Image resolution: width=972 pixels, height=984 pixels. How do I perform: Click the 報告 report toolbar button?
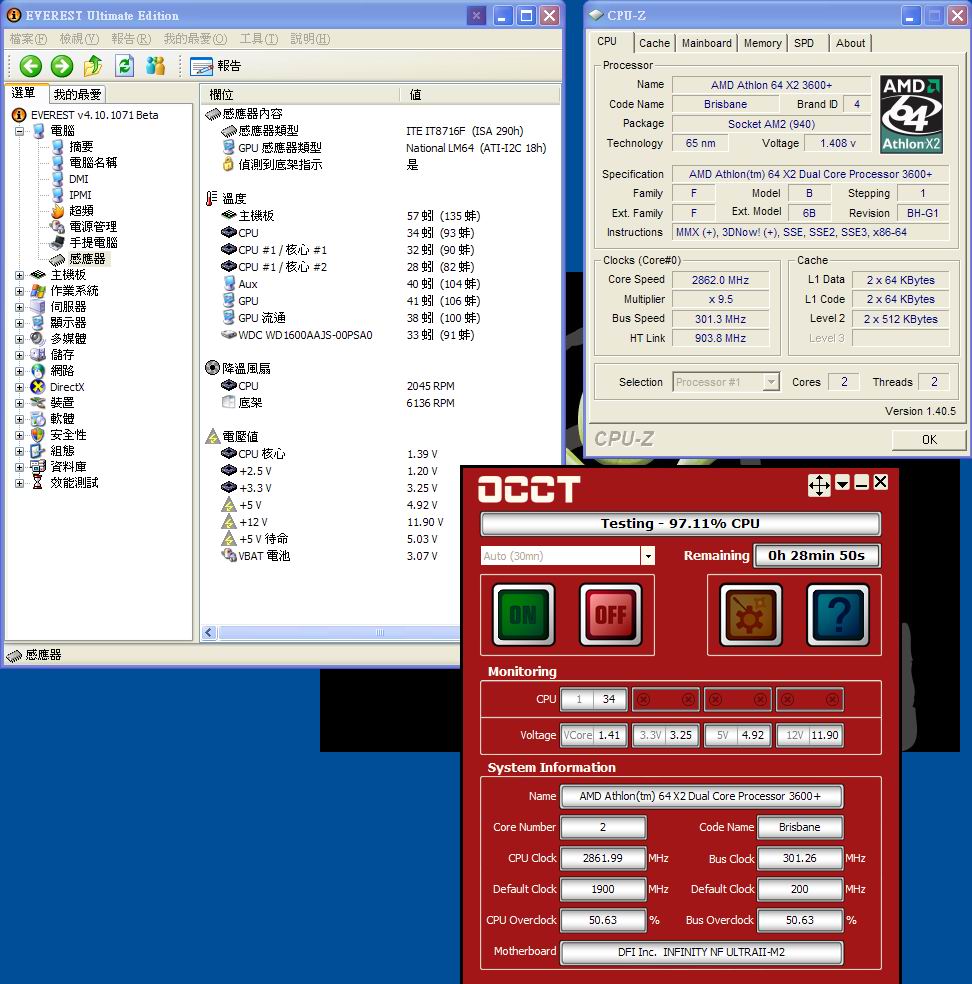(x=216, y=66)
